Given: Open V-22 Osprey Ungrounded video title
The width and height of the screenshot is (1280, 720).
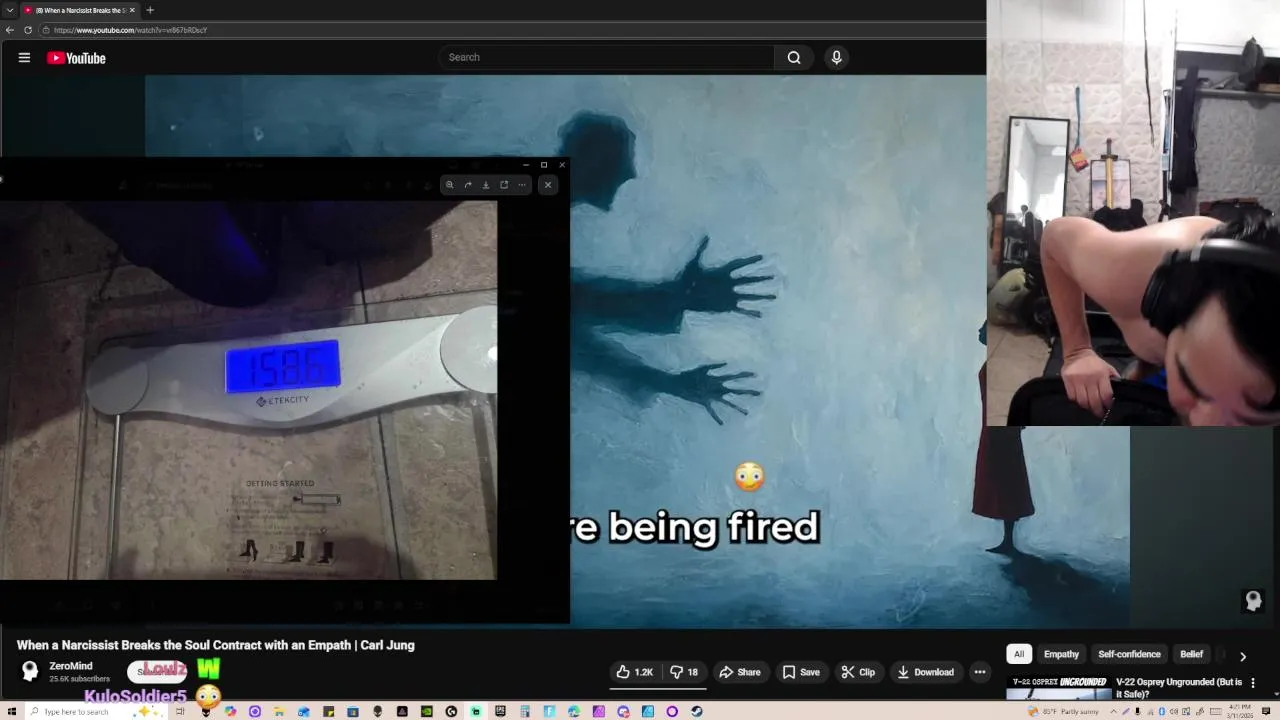Looking at the screenshot, I should coord(1179,687).
